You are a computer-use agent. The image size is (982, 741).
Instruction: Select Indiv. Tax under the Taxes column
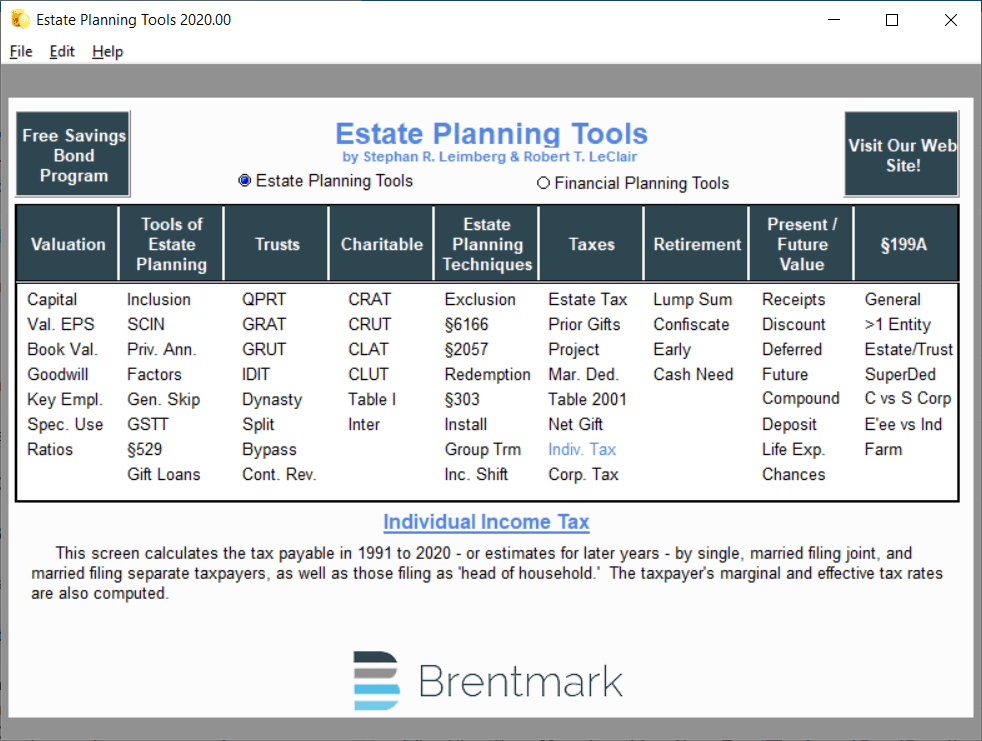click(x=581, y=449)
